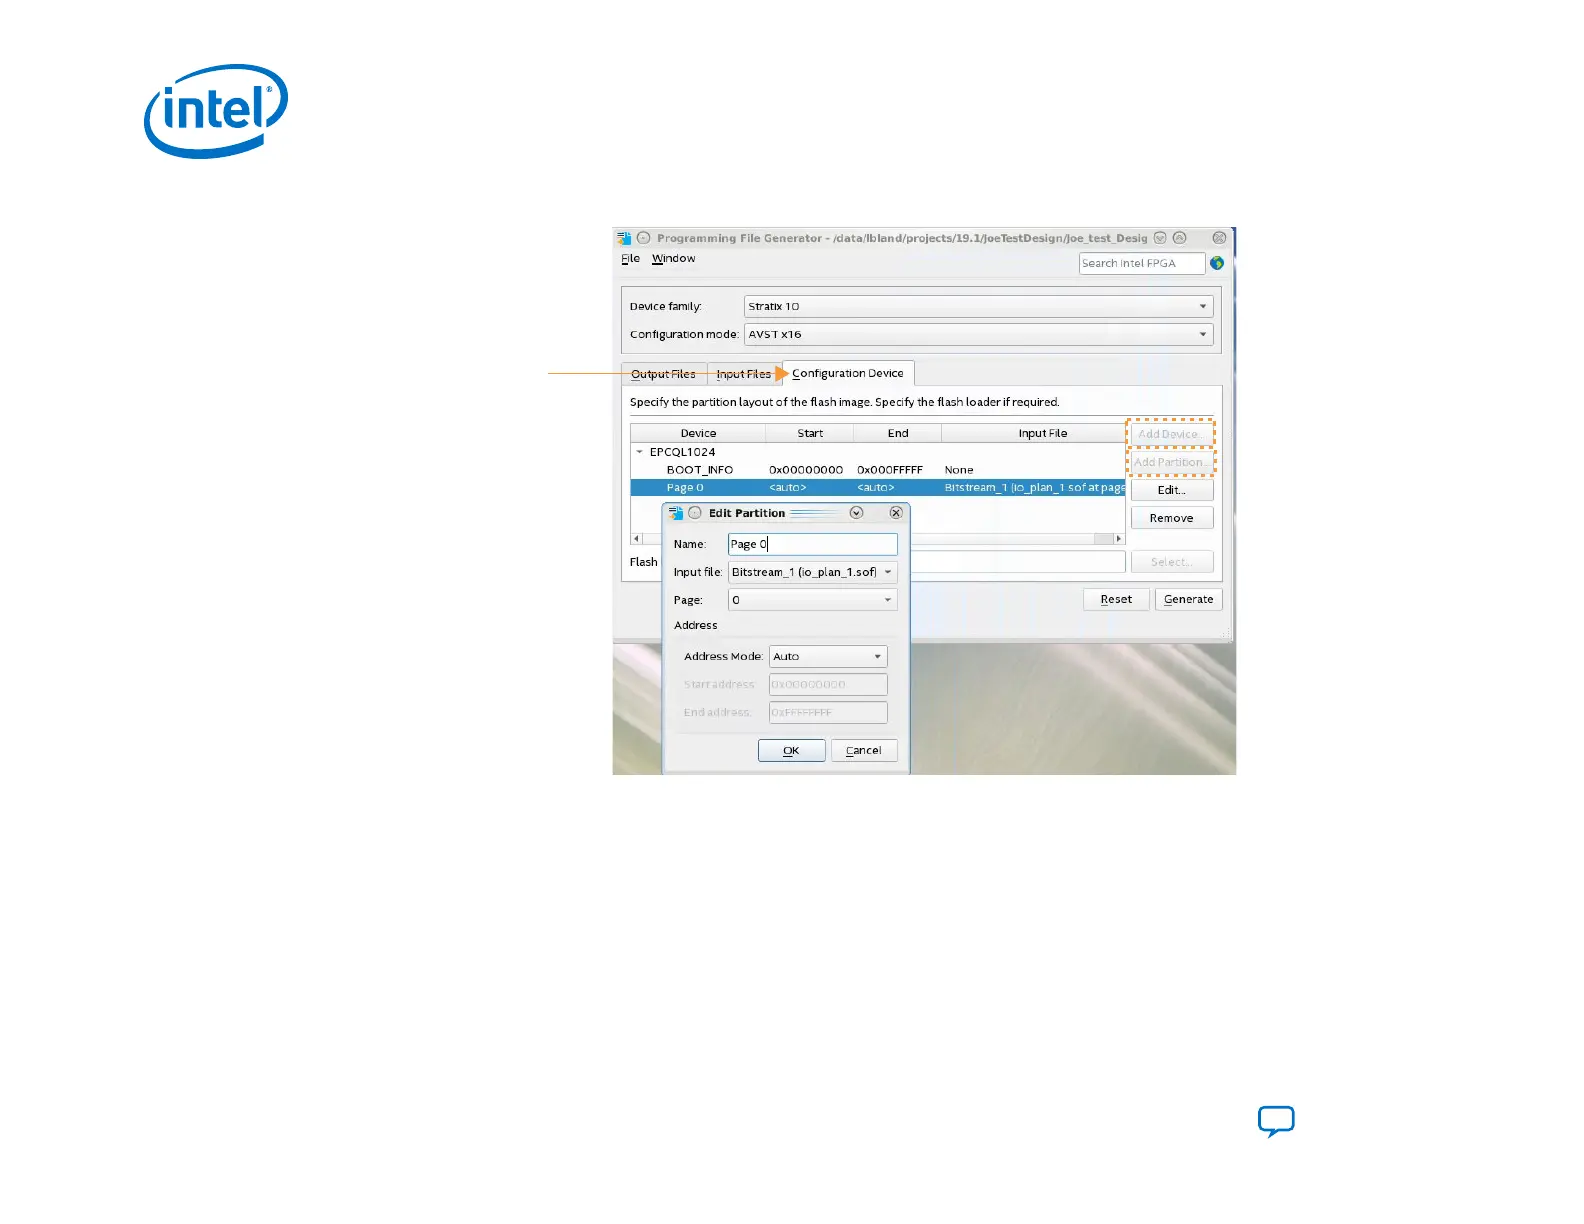
Task: Click the Device column header
Action: (x=698, y=433)
